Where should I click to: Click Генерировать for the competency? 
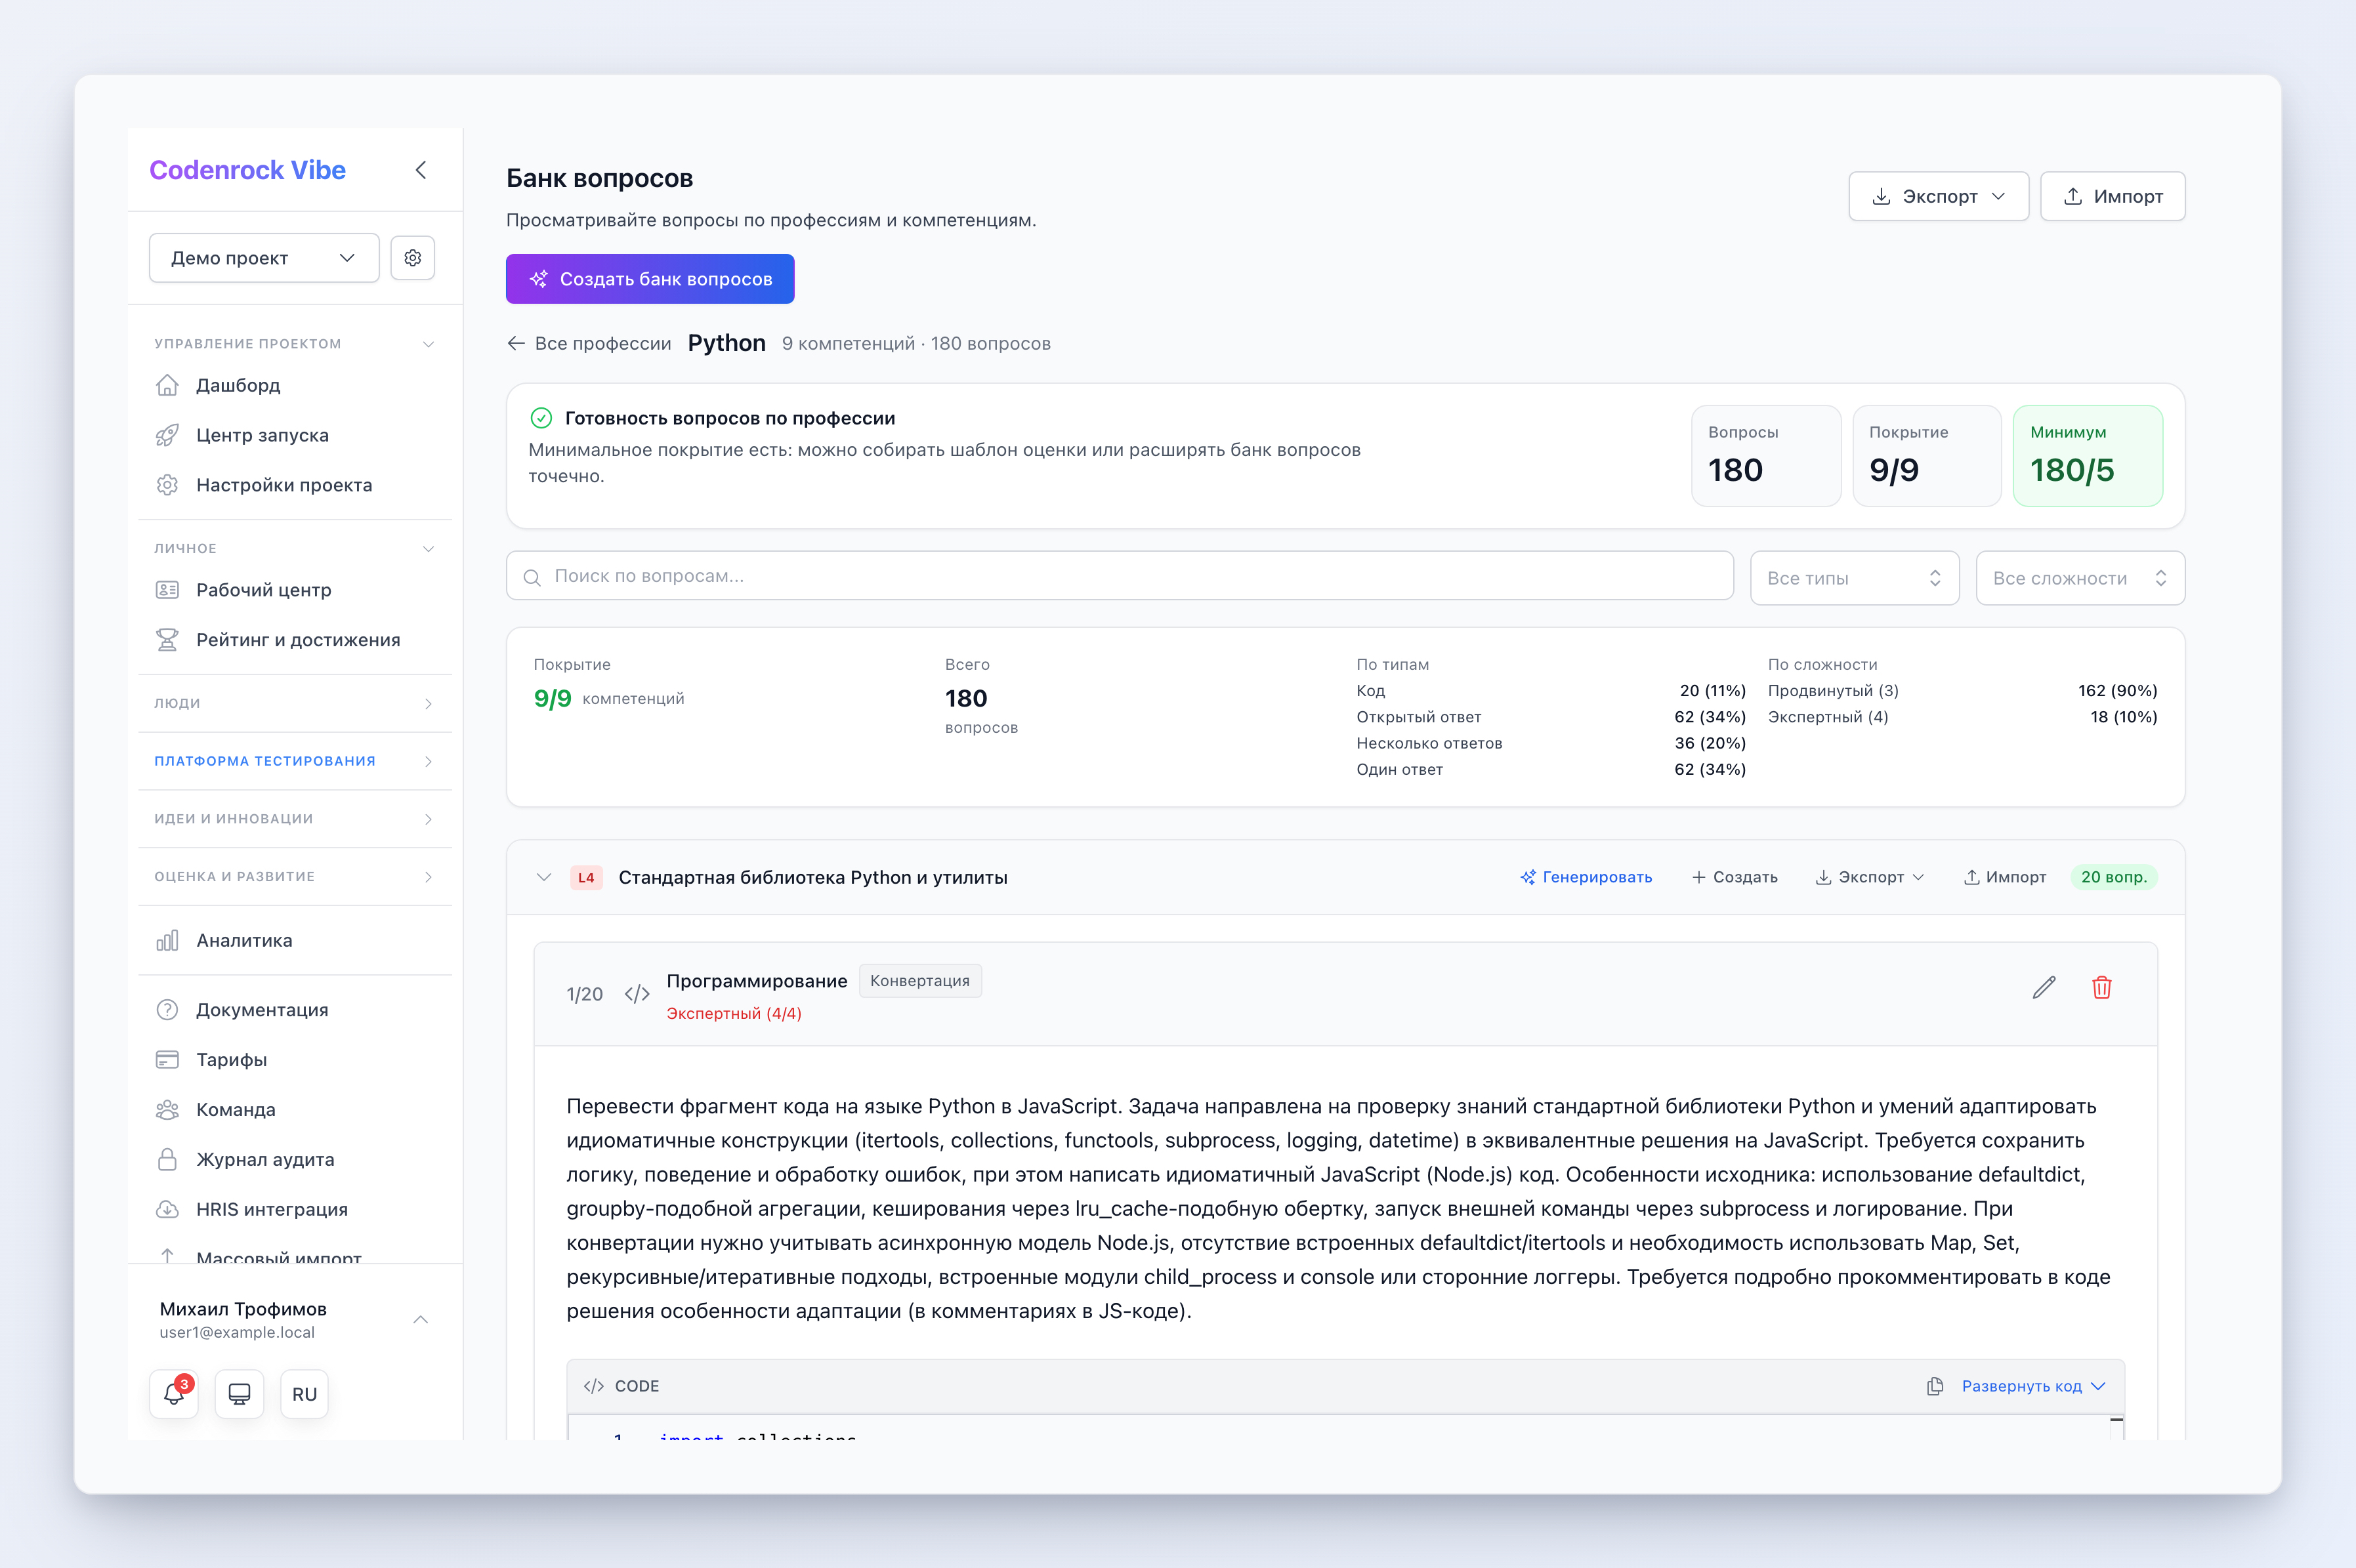(x=1586, y=877)
